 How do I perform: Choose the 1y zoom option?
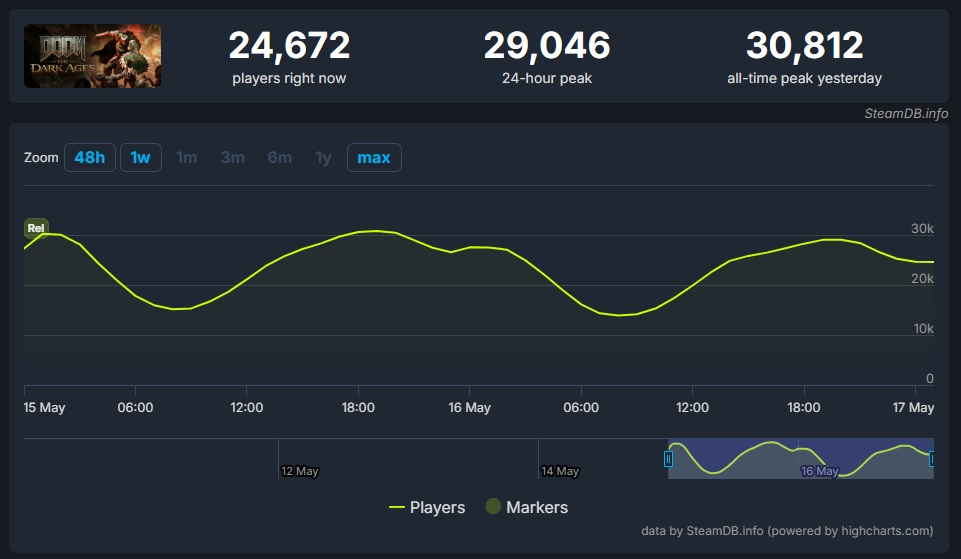[323, 158]
